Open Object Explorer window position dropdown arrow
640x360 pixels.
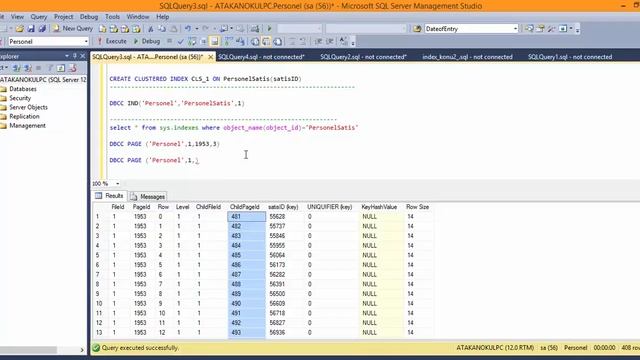coord(67,56)
